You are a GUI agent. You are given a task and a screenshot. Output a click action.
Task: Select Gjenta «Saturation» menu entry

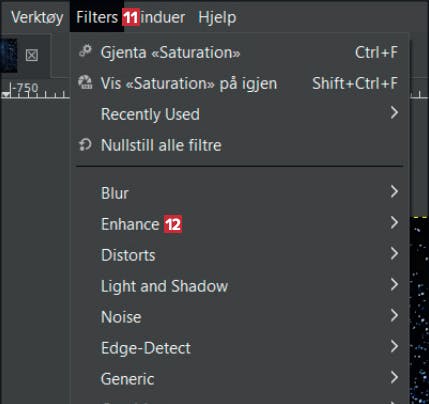(239, 52)
